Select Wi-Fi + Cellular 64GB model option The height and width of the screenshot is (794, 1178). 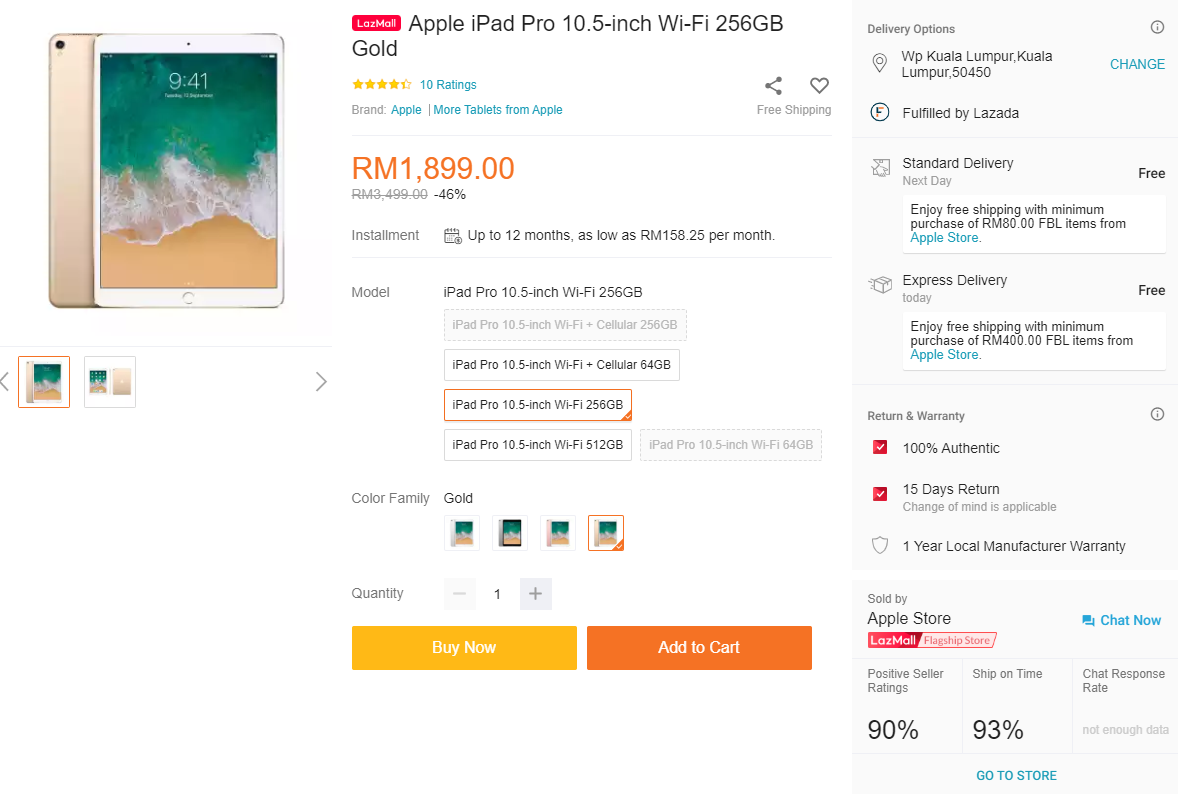[x=561, y=365]
